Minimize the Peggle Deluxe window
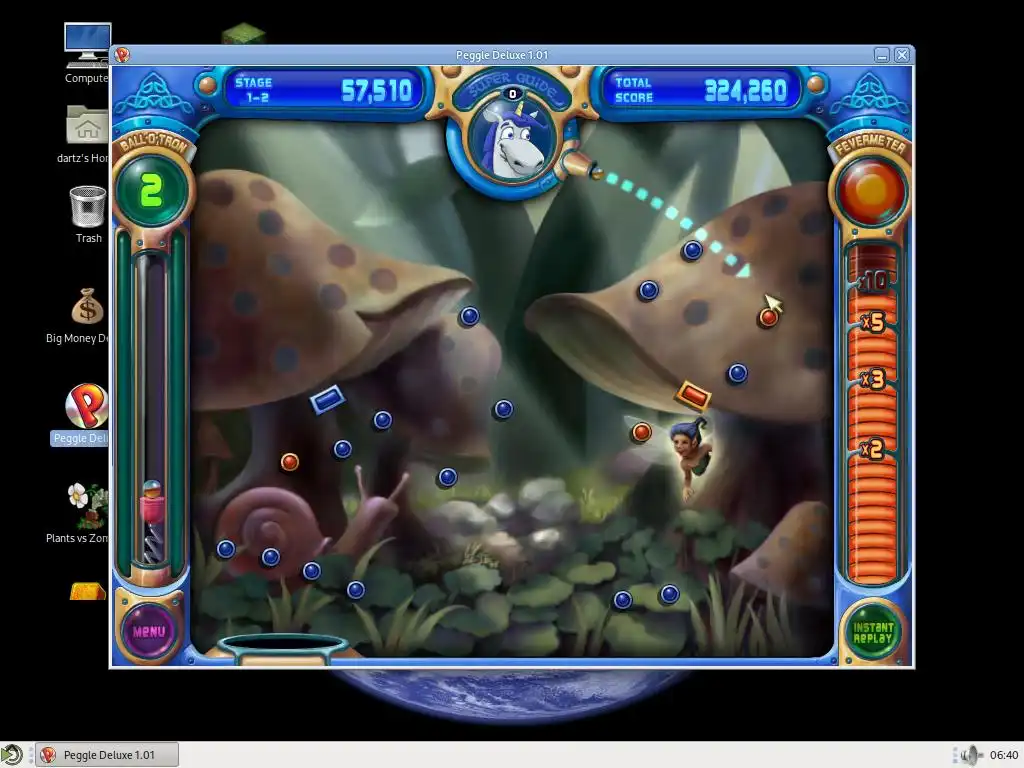 click(x=882, y=55)
